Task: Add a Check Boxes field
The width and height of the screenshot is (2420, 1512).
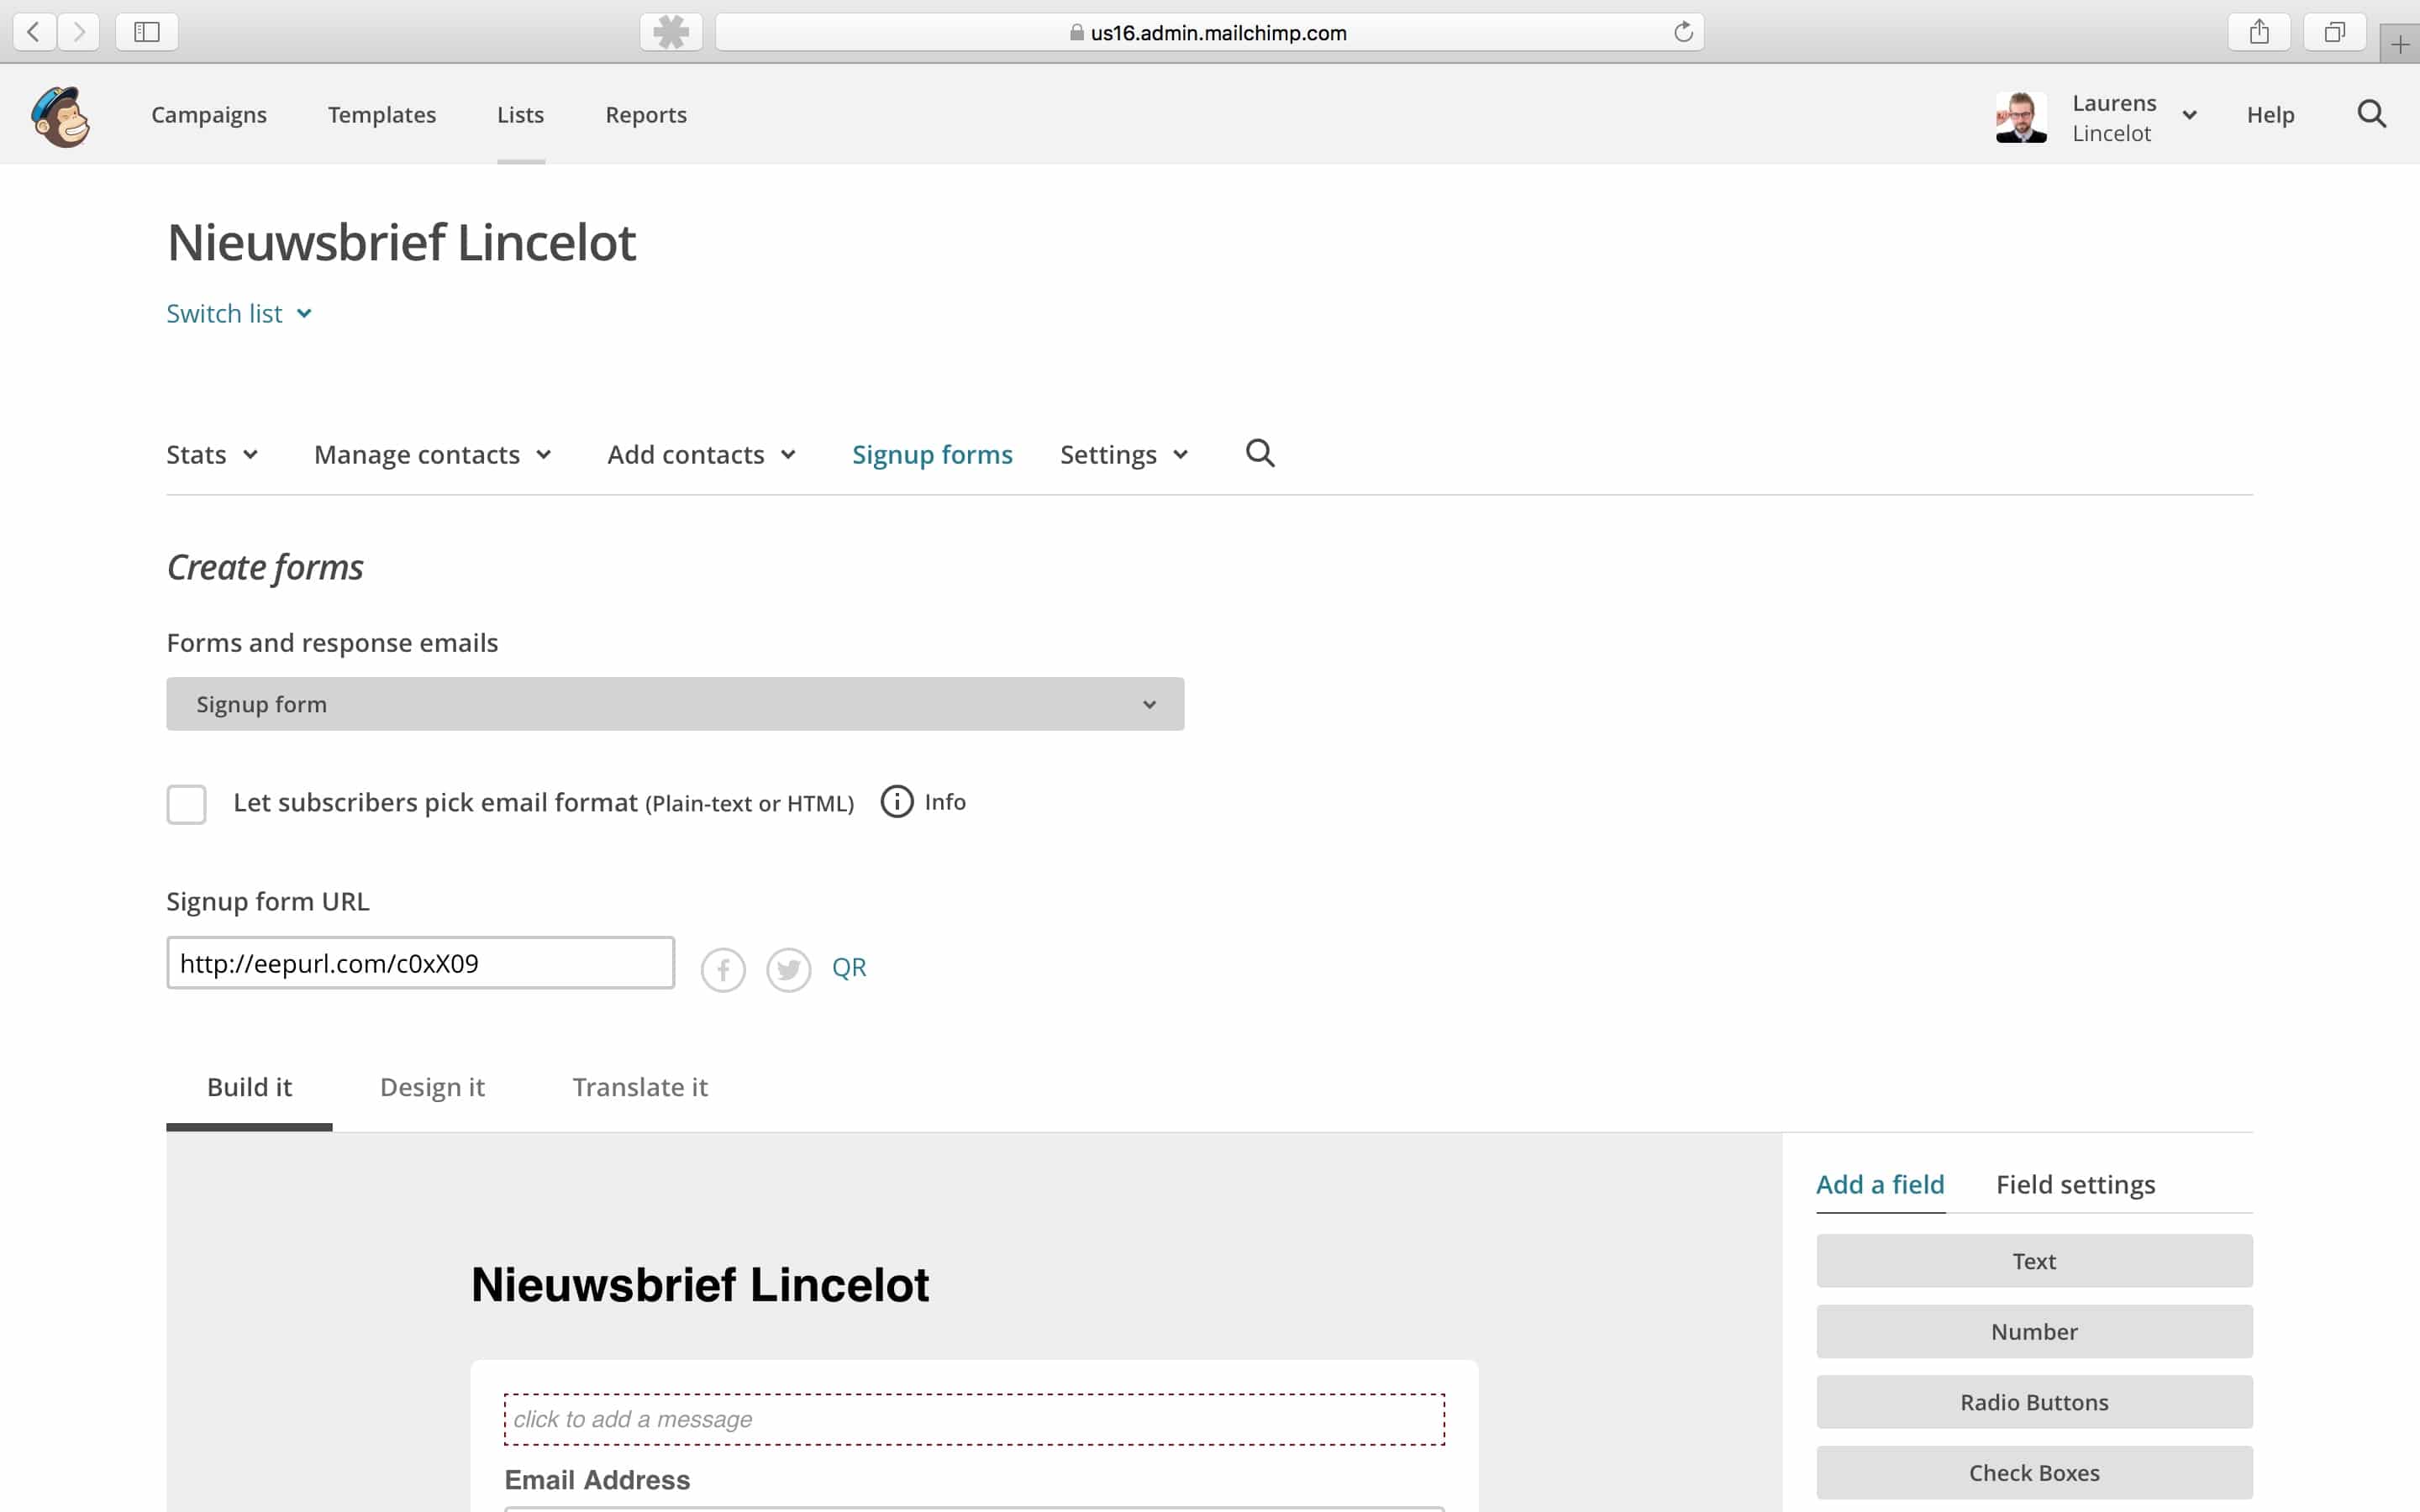Action: (x=2034, y=1473)
